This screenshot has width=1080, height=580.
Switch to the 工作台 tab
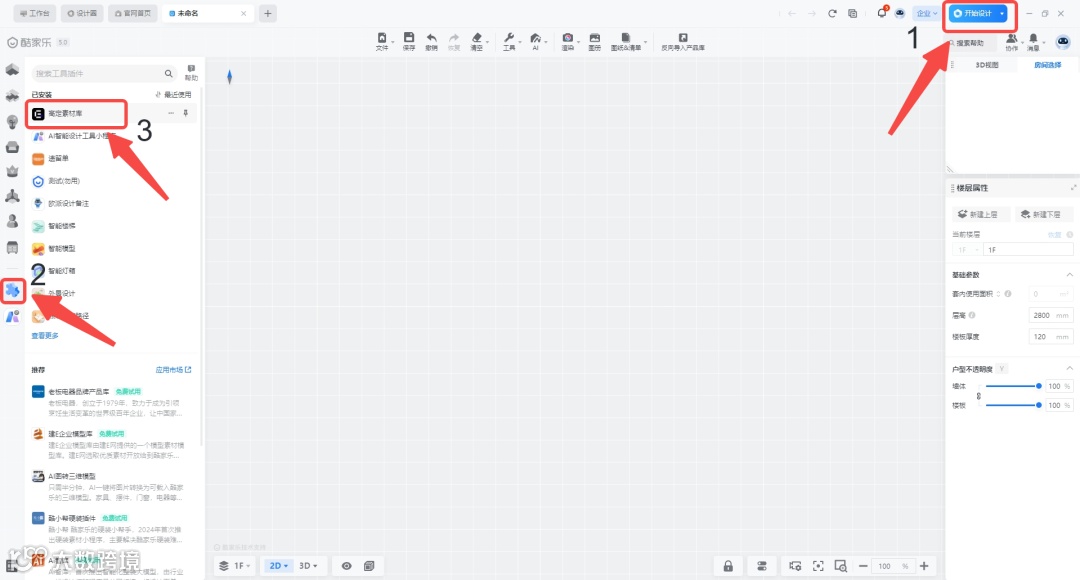pyautogui.click(x=35, y=13)
